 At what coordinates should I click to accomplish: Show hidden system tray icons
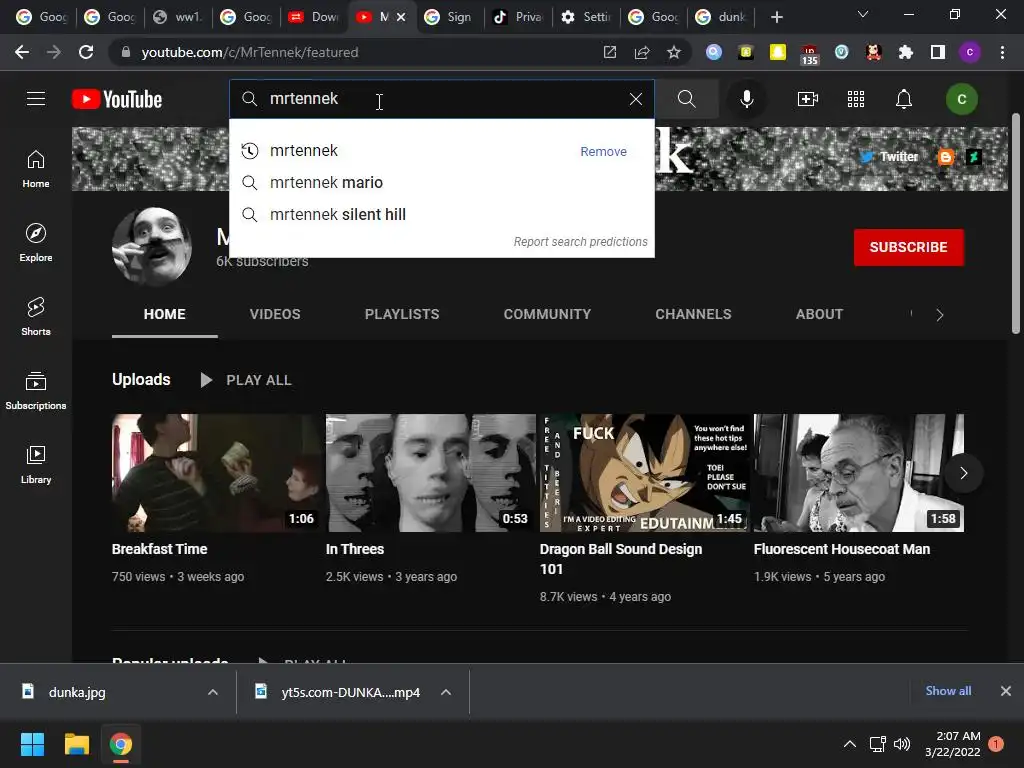(850, 744)
